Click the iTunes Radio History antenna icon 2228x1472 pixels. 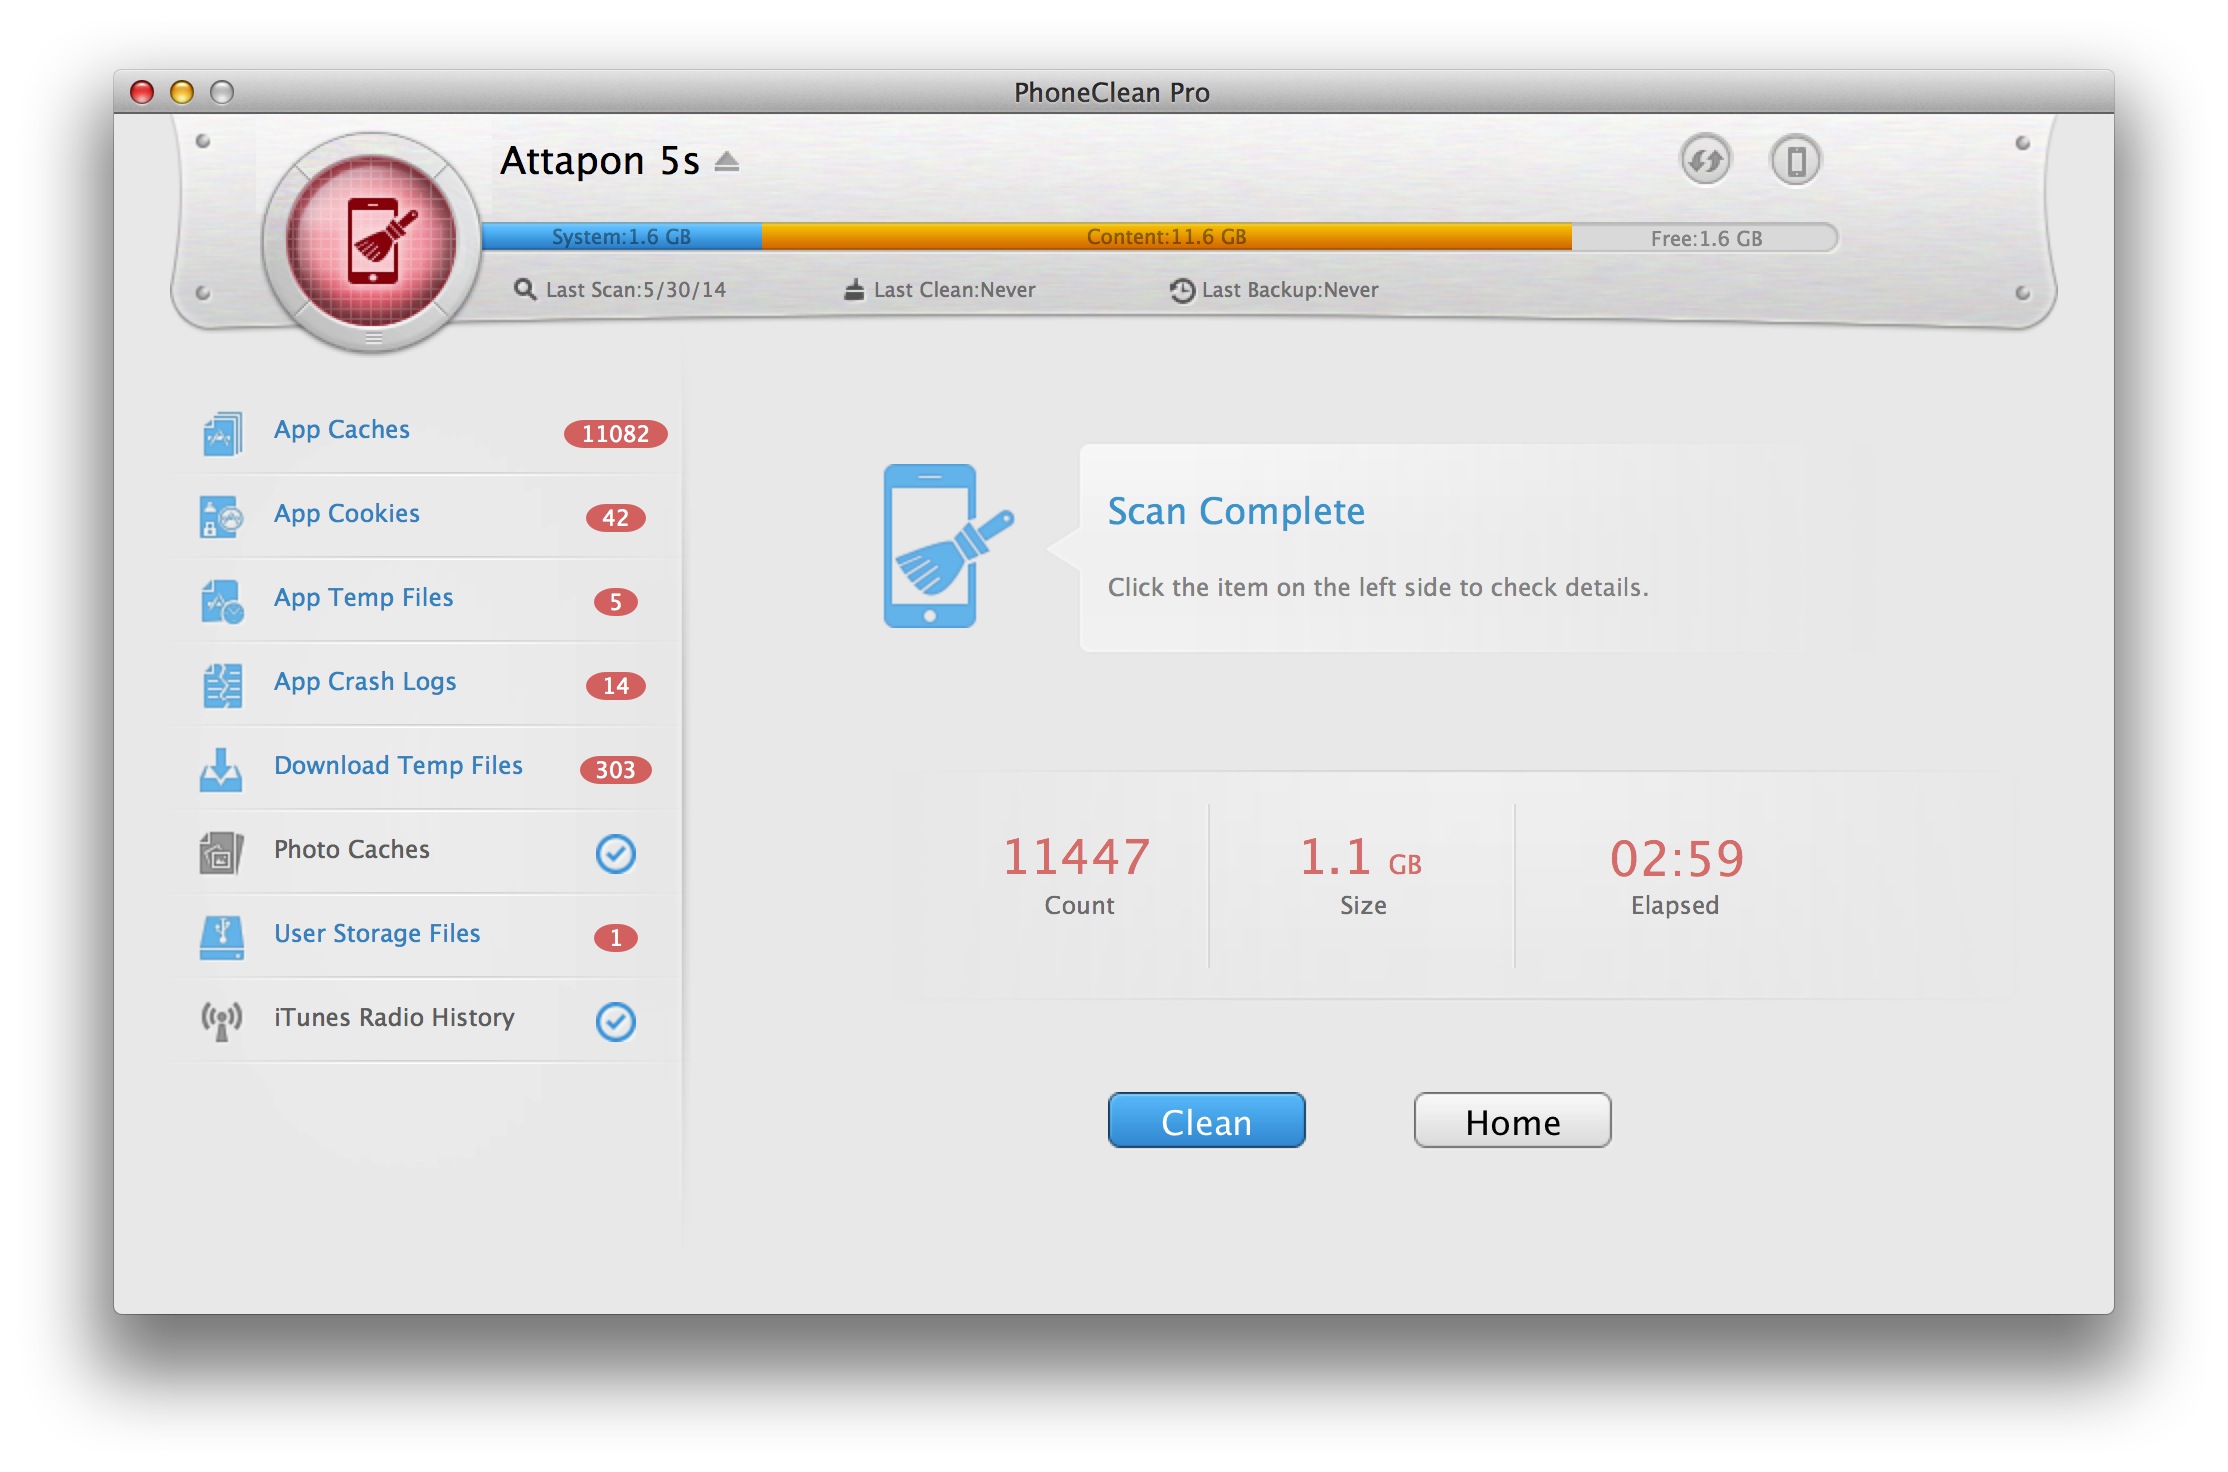click(221, 1021)
